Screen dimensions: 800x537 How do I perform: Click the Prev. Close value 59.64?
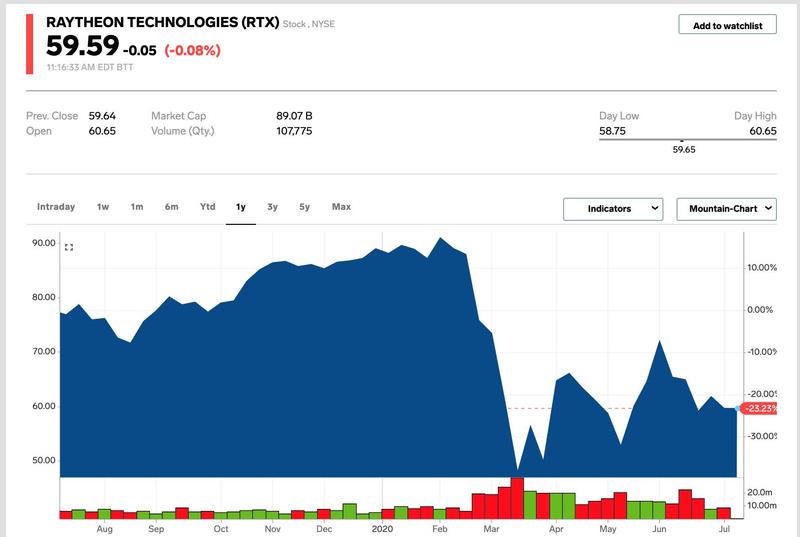(102, 116)
